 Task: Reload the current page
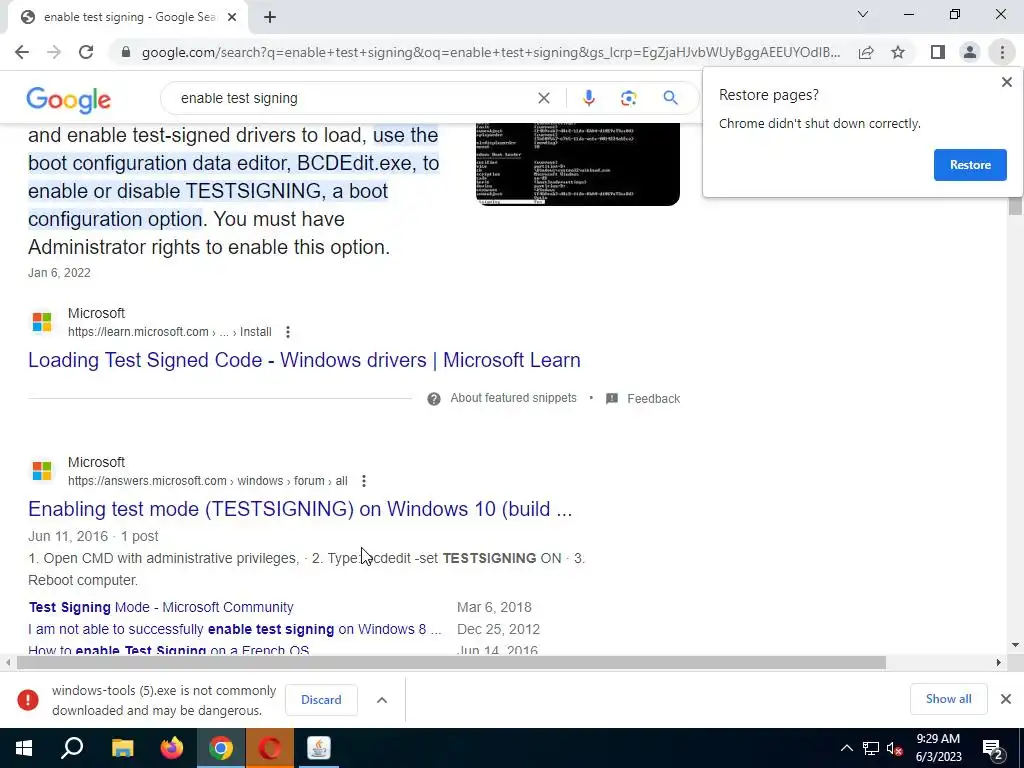click(x=86, y=52)
